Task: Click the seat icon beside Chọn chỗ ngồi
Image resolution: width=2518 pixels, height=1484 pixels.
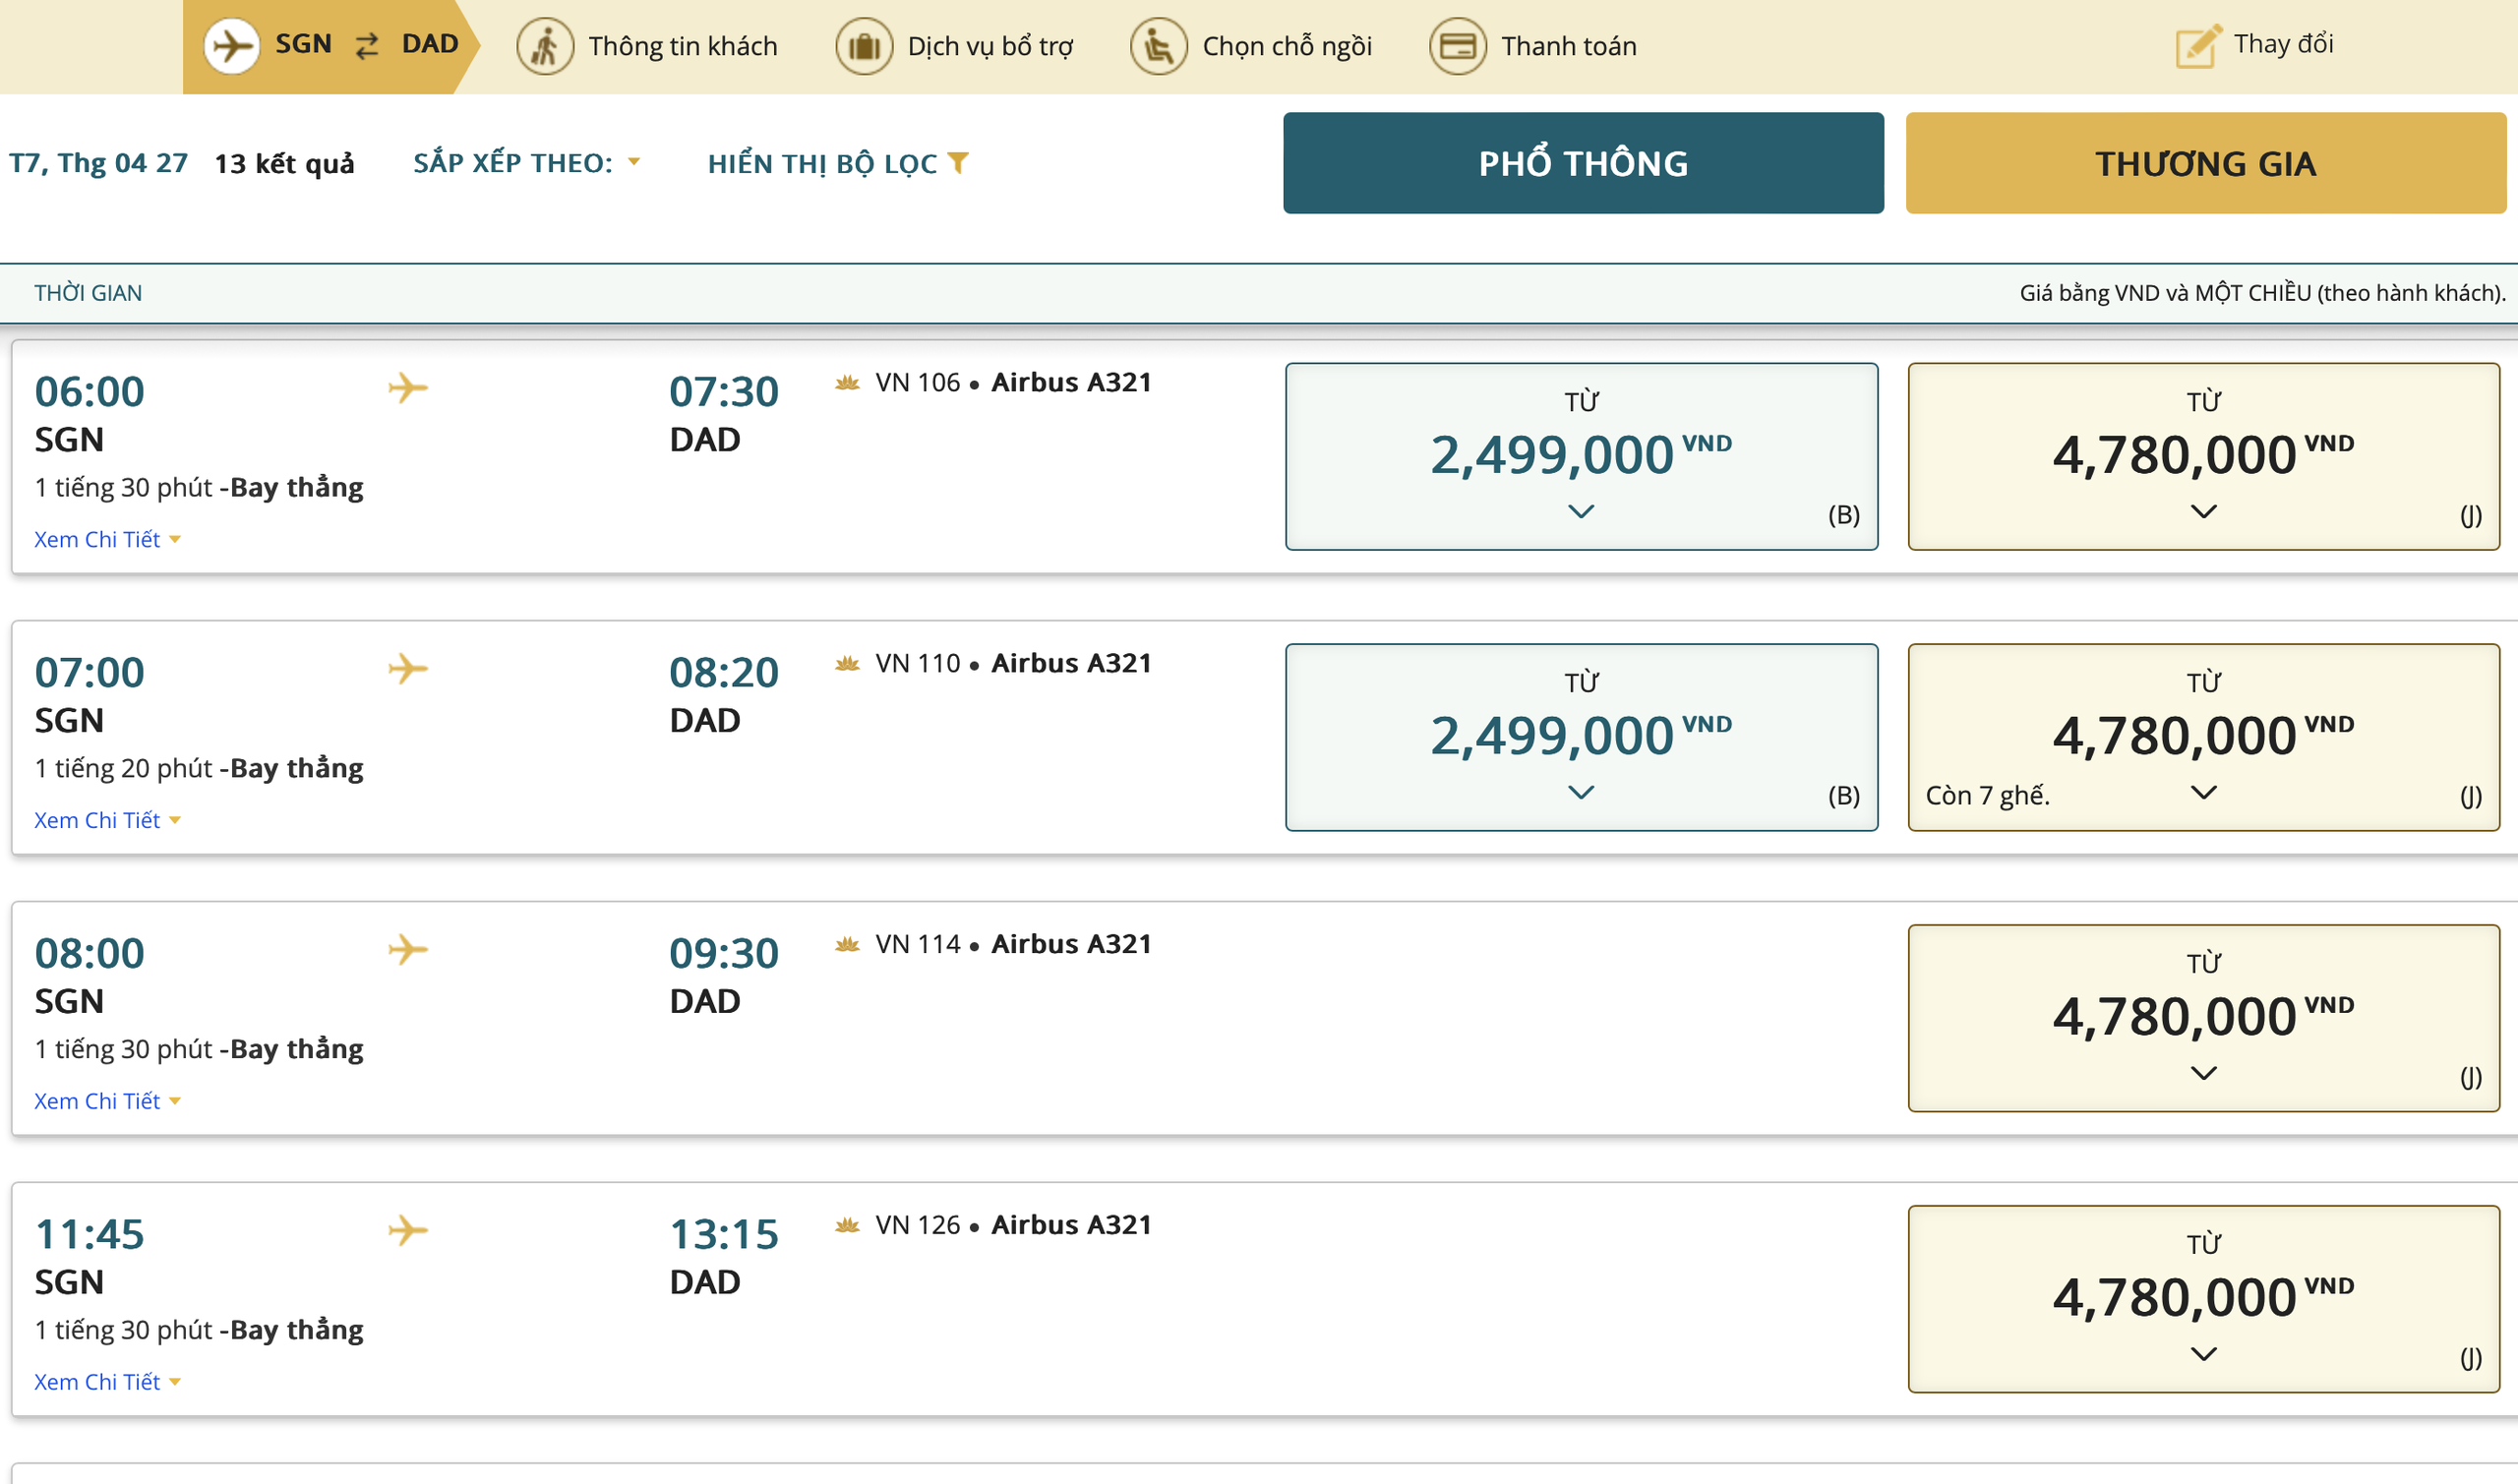Action: click(1158, 46)
